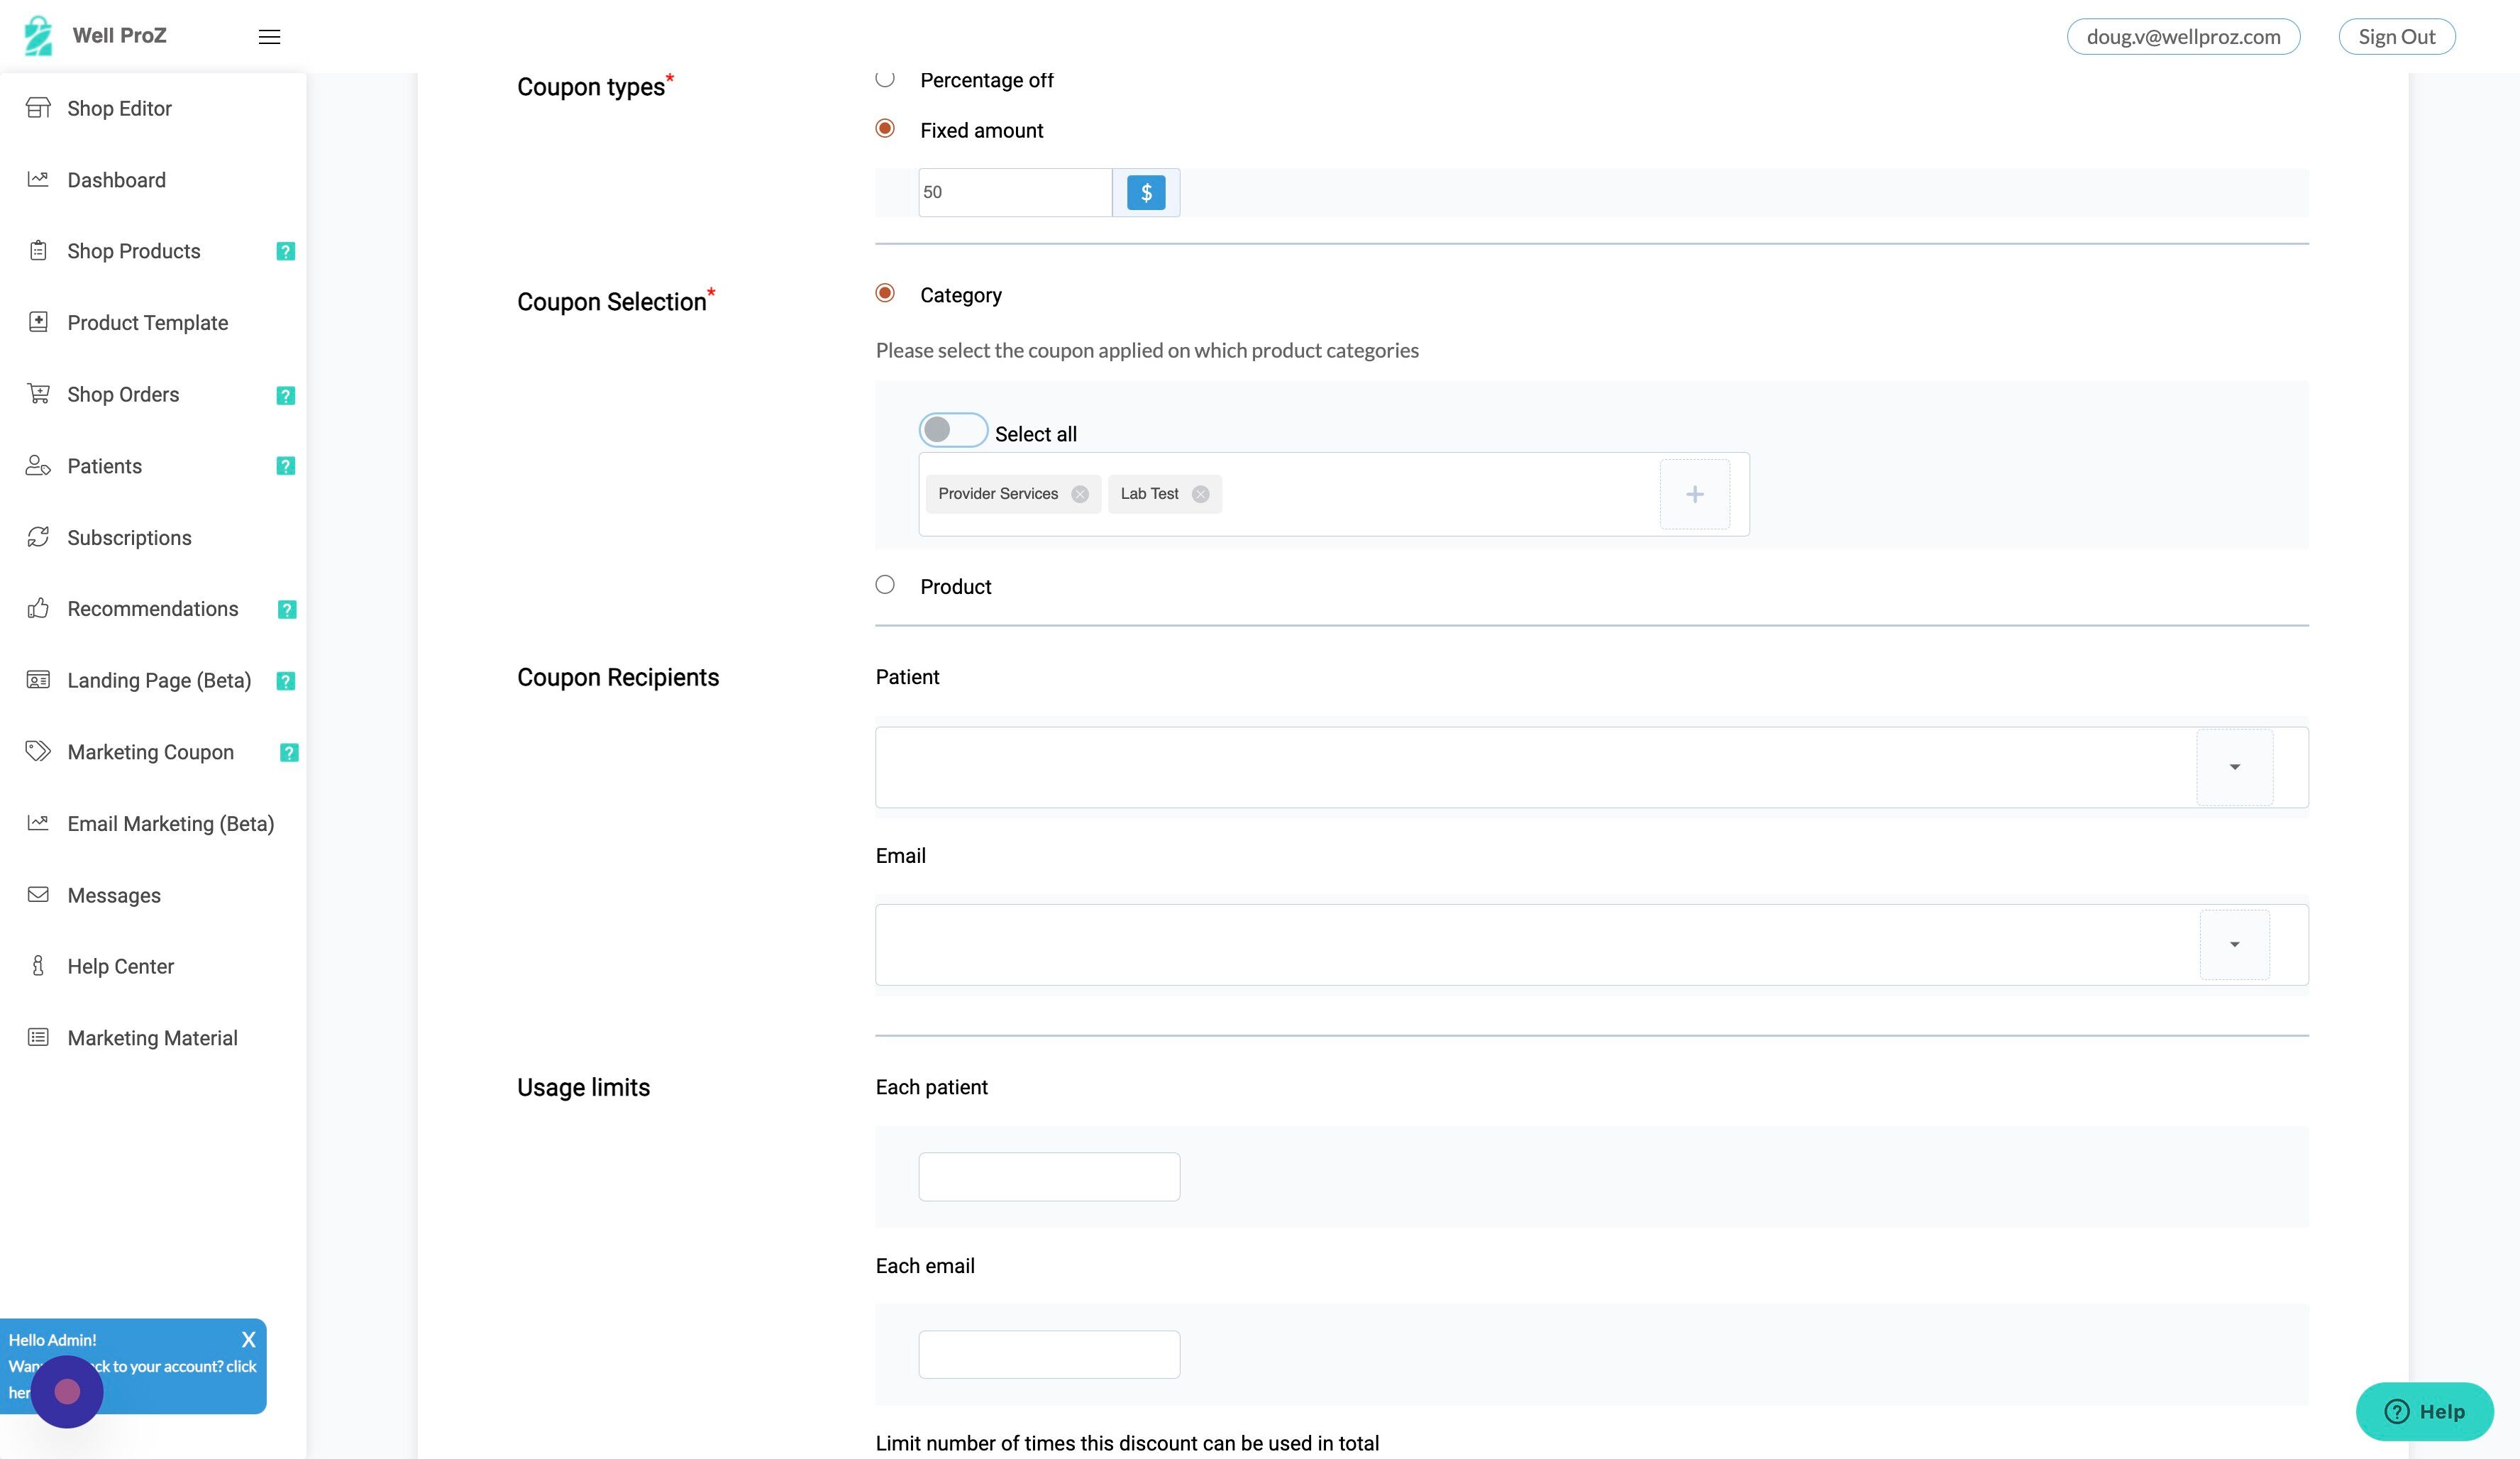Open Shop Products from the sidebar
The height and width of the screenshot is (1459, 2520).
coord(133,251)
